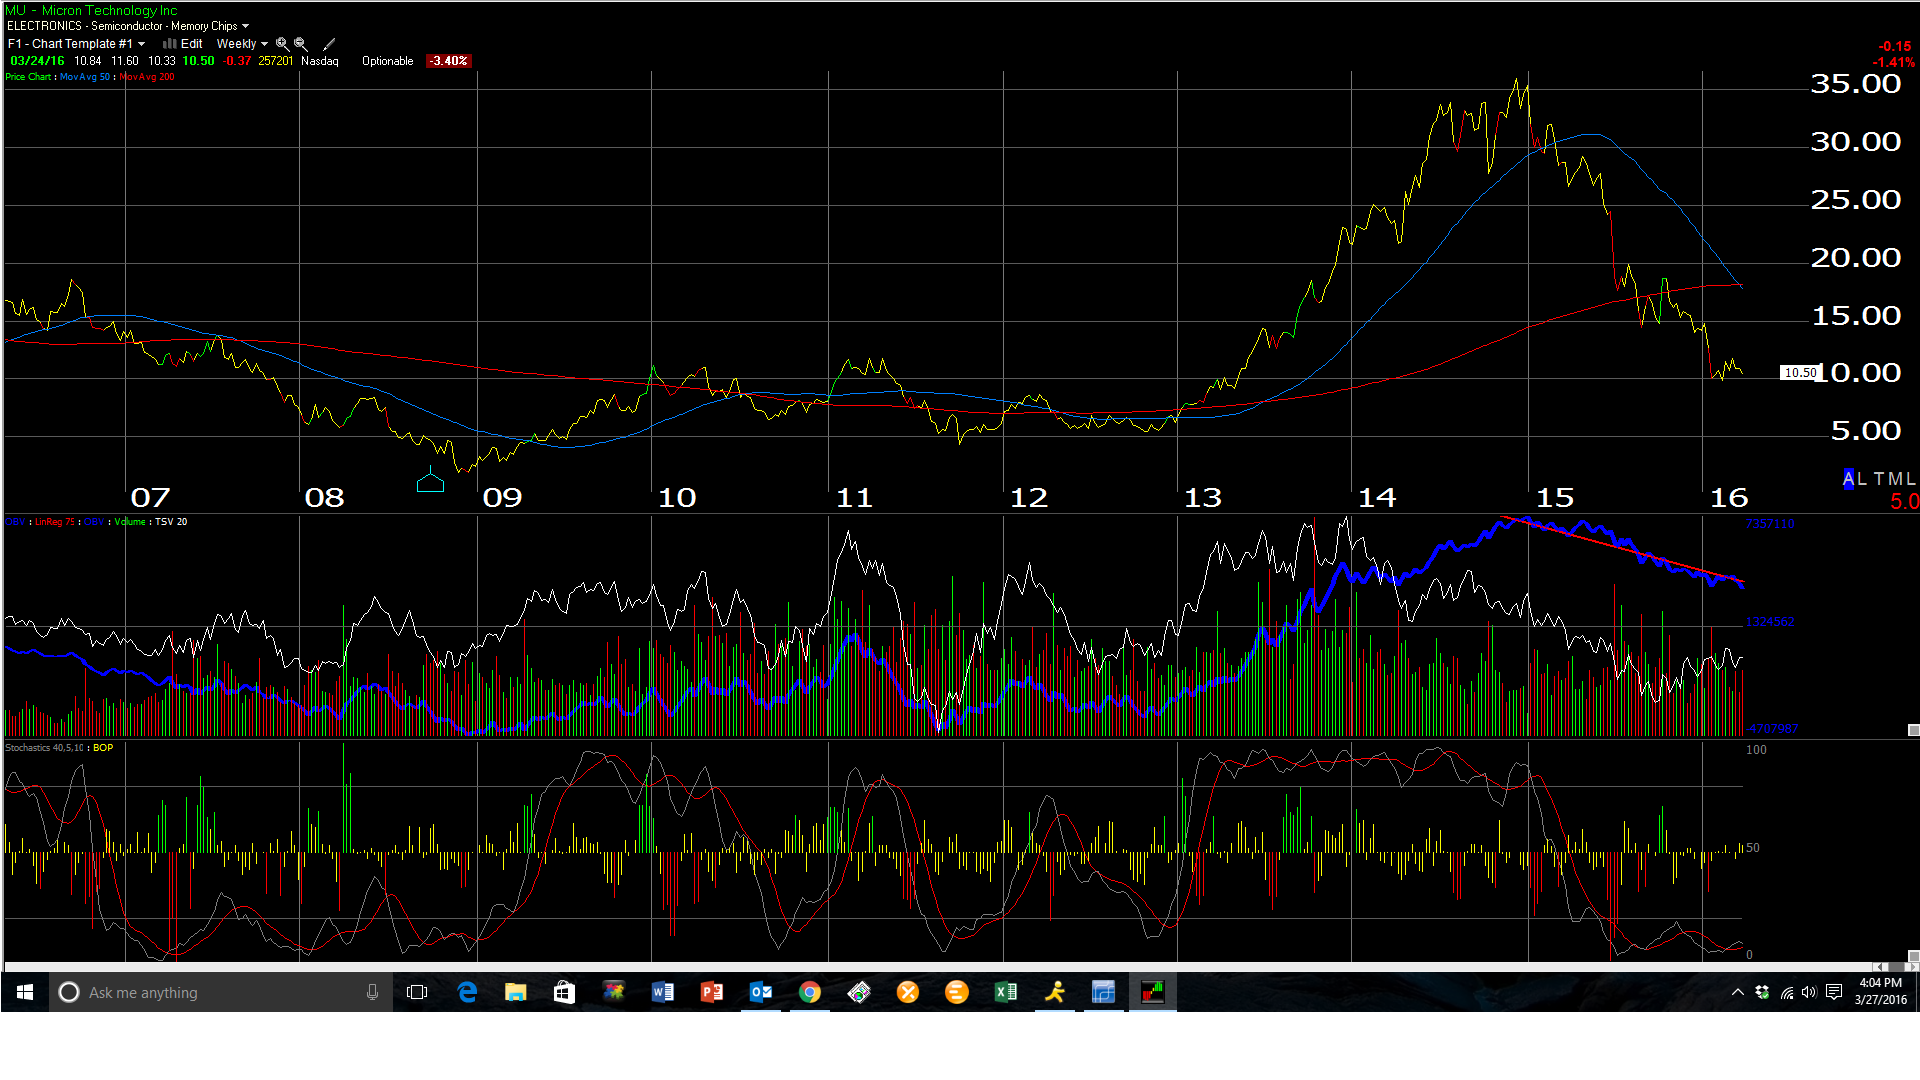Click the bar chart icon beside Edit

point(169,44)
